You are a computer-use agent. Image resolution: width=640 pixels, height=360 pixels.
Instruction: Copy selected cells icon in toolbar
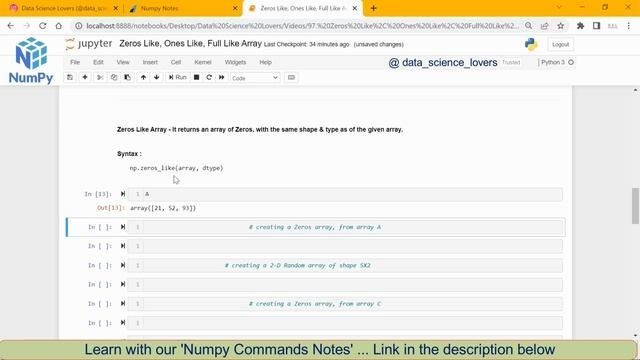pos(114,77)
